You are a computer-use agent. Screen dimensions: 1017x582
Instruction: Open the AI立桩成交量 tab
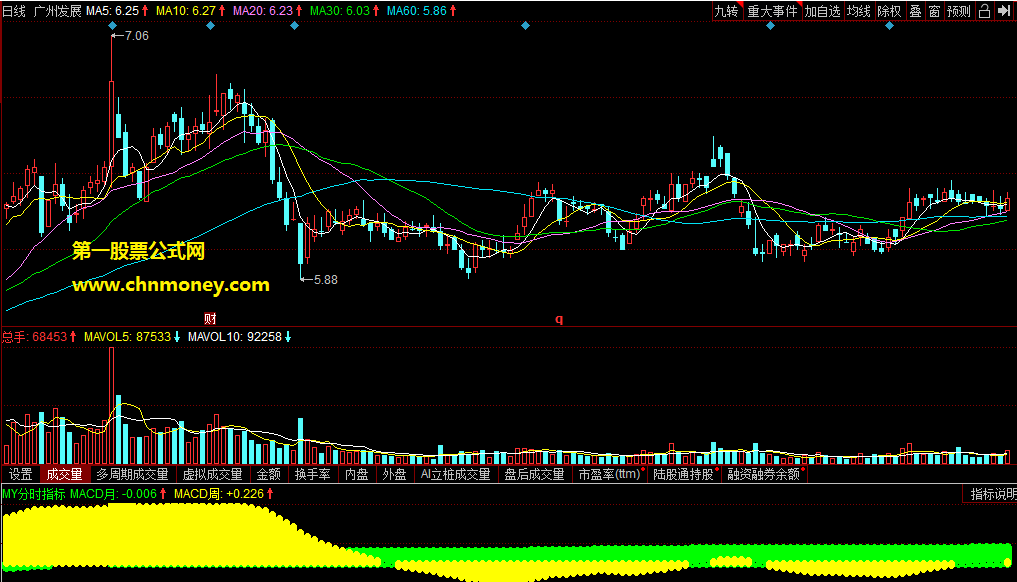[455, 474]
